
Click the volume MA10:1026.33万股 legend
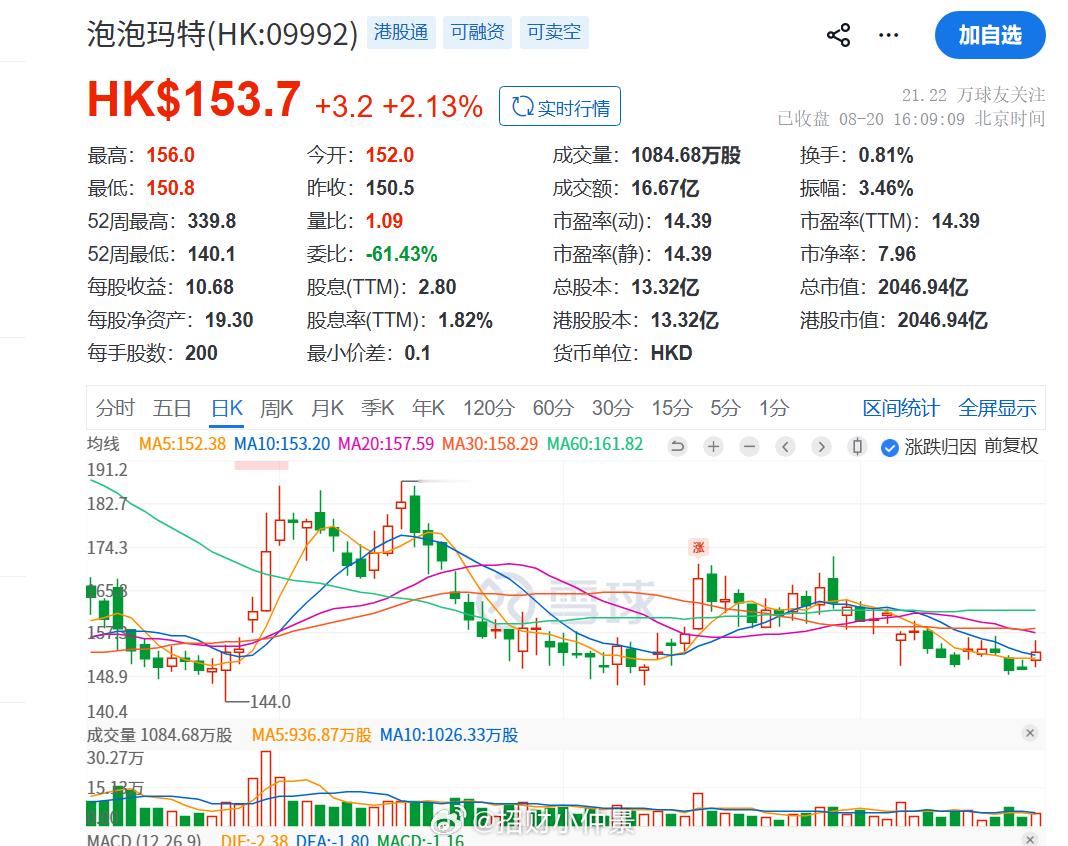tap(449, 735)
